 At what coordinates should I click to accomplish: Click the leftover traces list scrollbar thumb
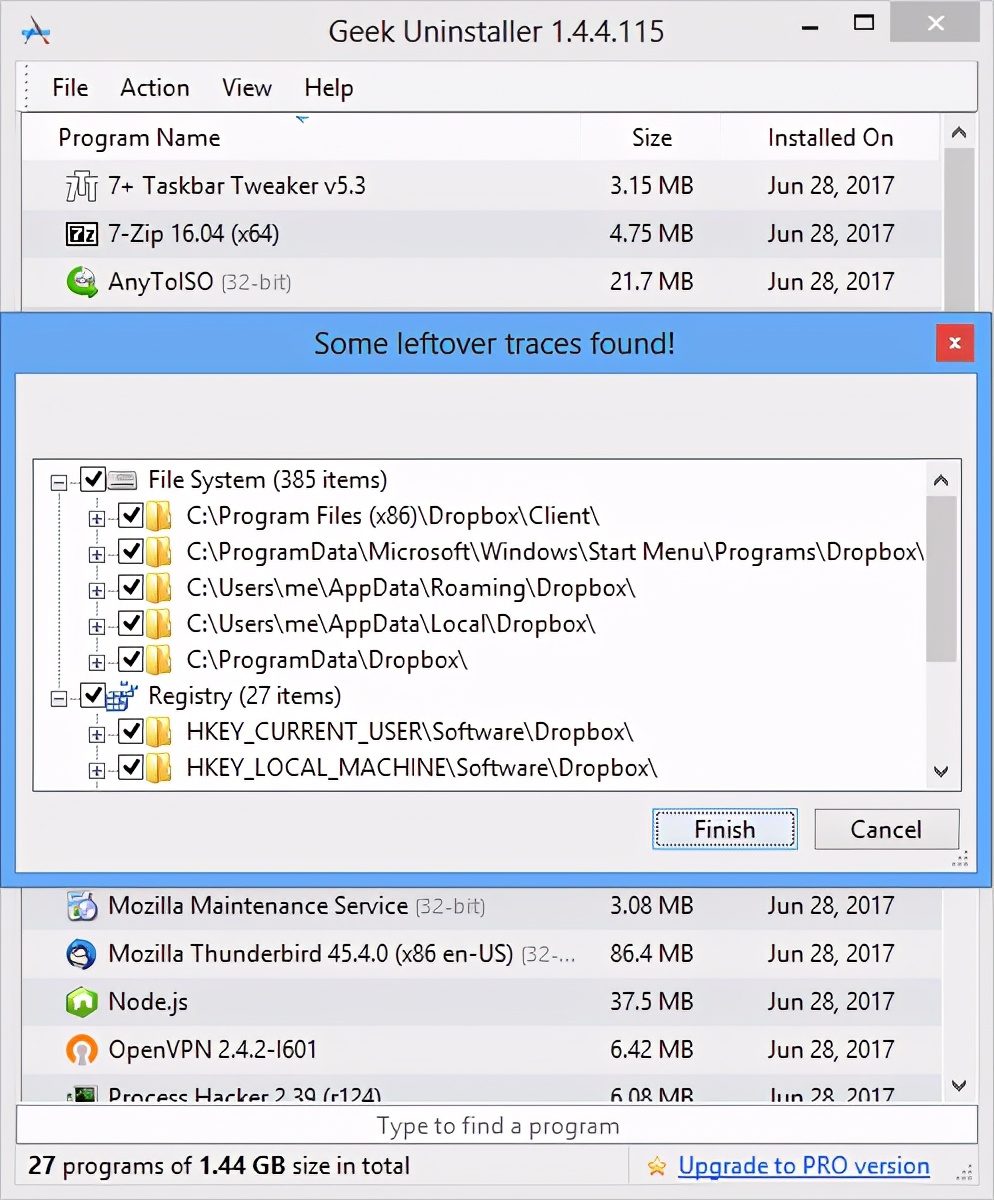click(x=940, y=580)
